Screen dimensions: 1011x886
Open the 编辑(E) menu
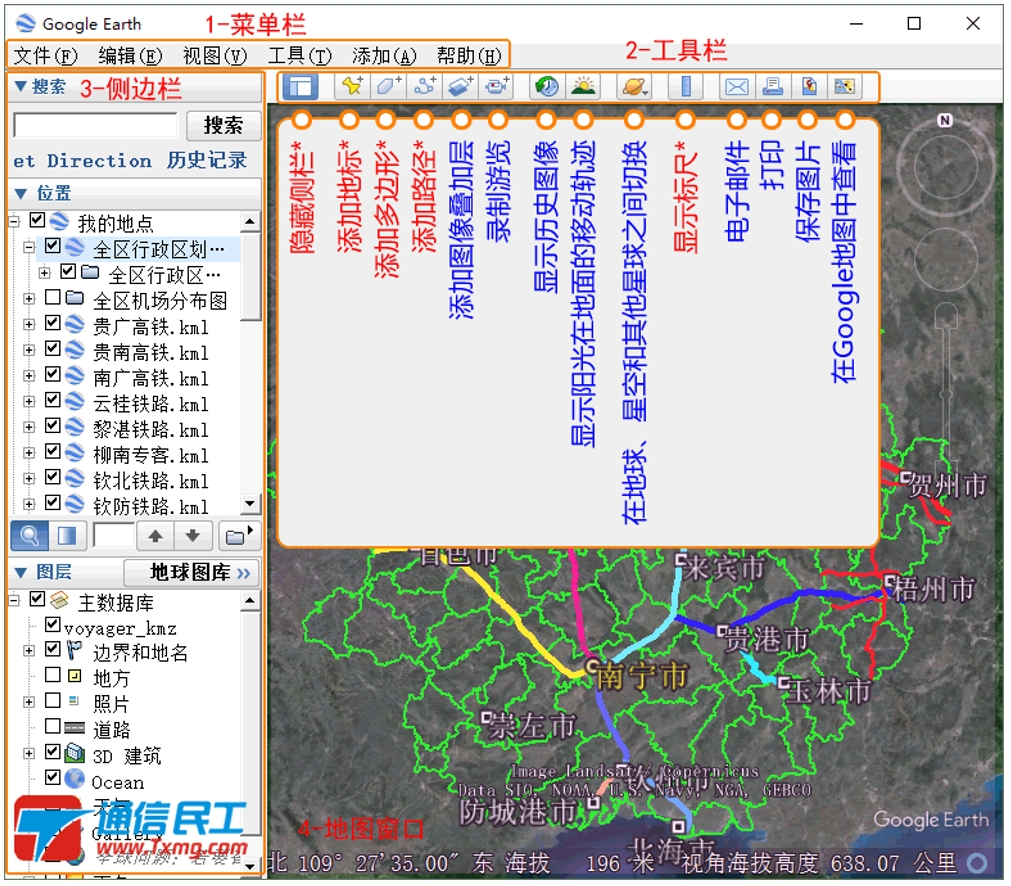point(130,56)
